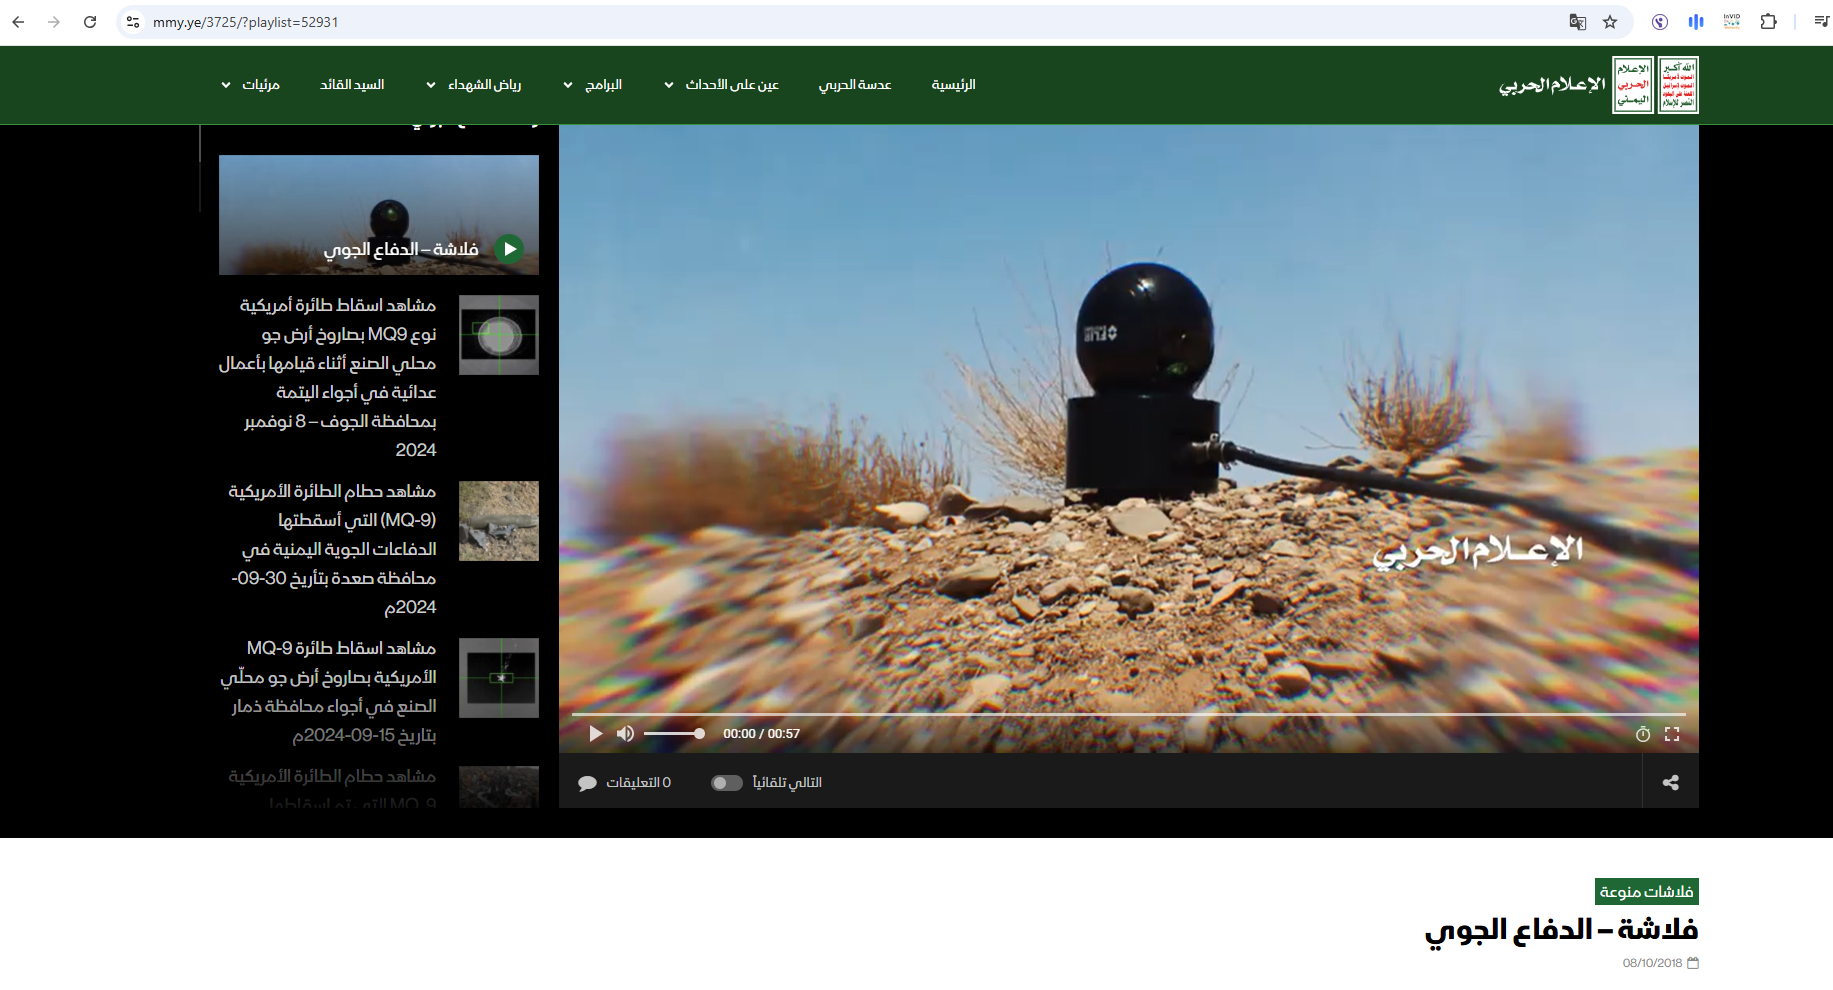This screenshot has width=1833, height=990.
Task: Bookmark this page with the star icon
Action: tap(1610, 22)
